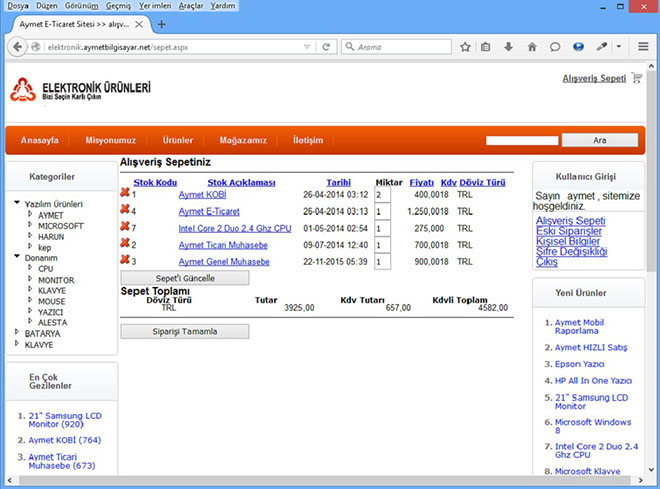Click the vertical page scrollbar thumb
The width and height of the screenshot is (660, 489).
pos(651,173)
